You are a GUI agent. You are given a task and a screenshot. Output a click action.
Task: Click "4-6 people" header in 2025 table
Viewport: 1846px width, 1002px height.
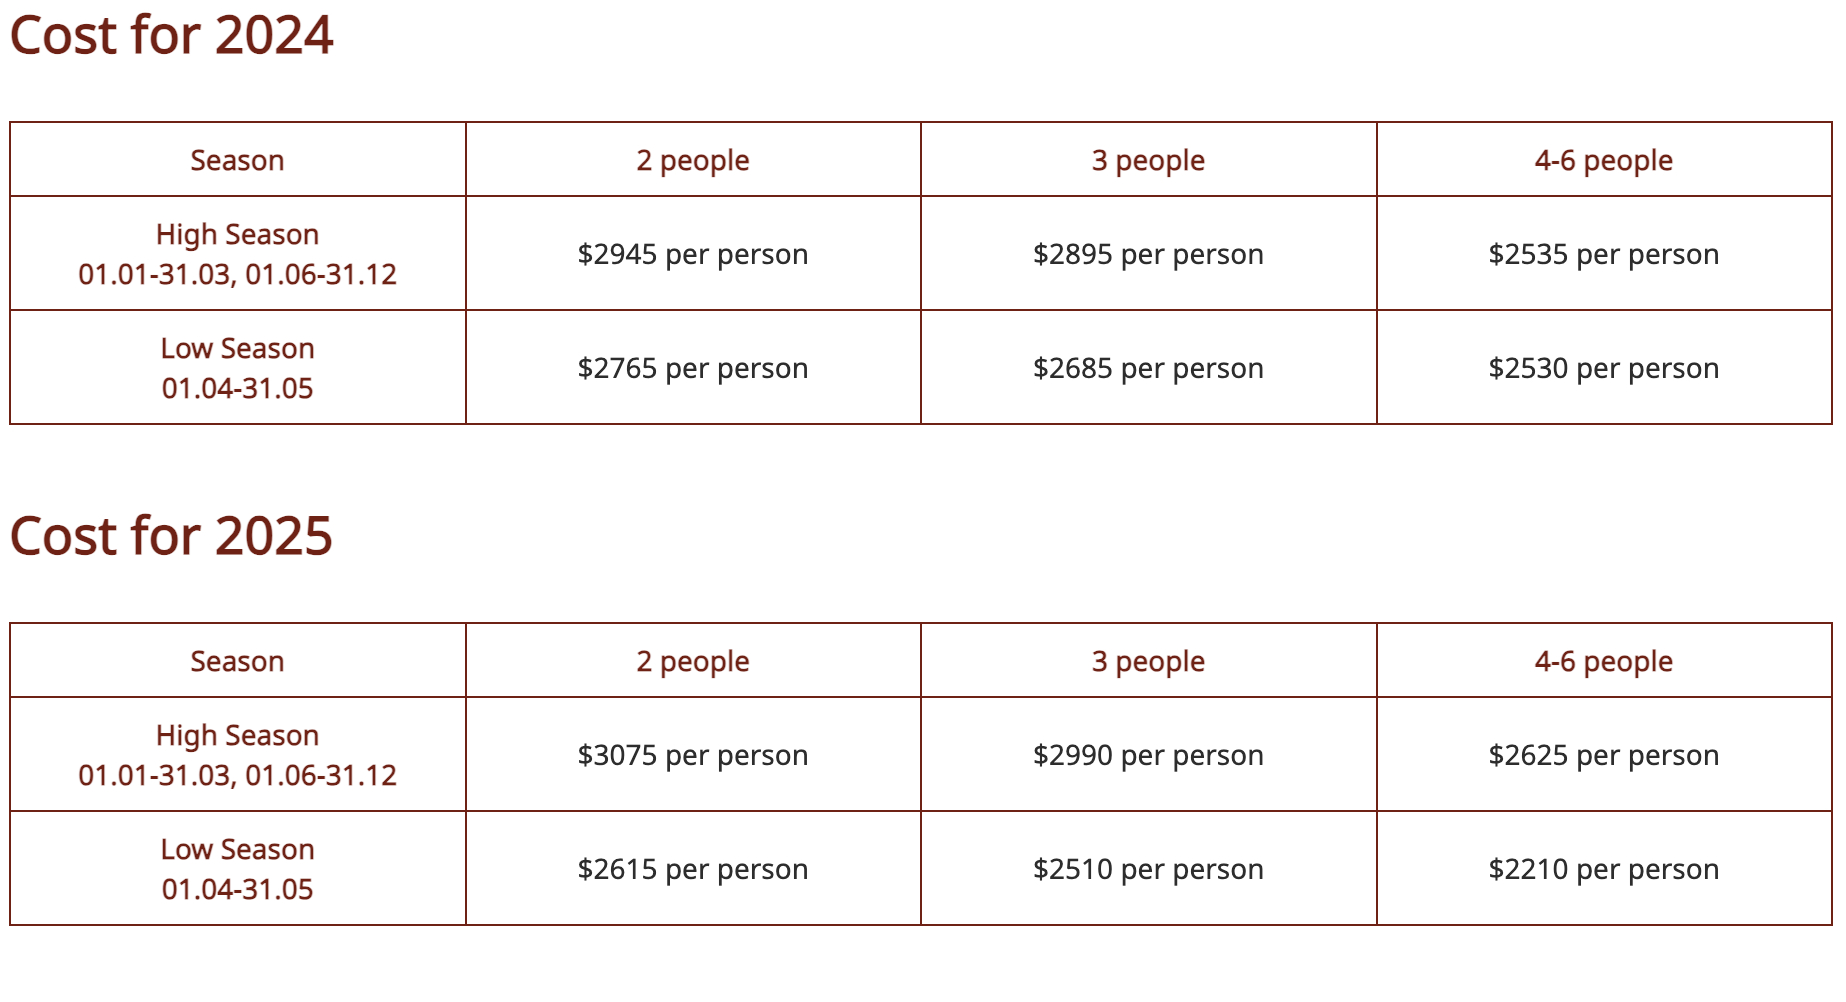click(x=1603, y=662)
